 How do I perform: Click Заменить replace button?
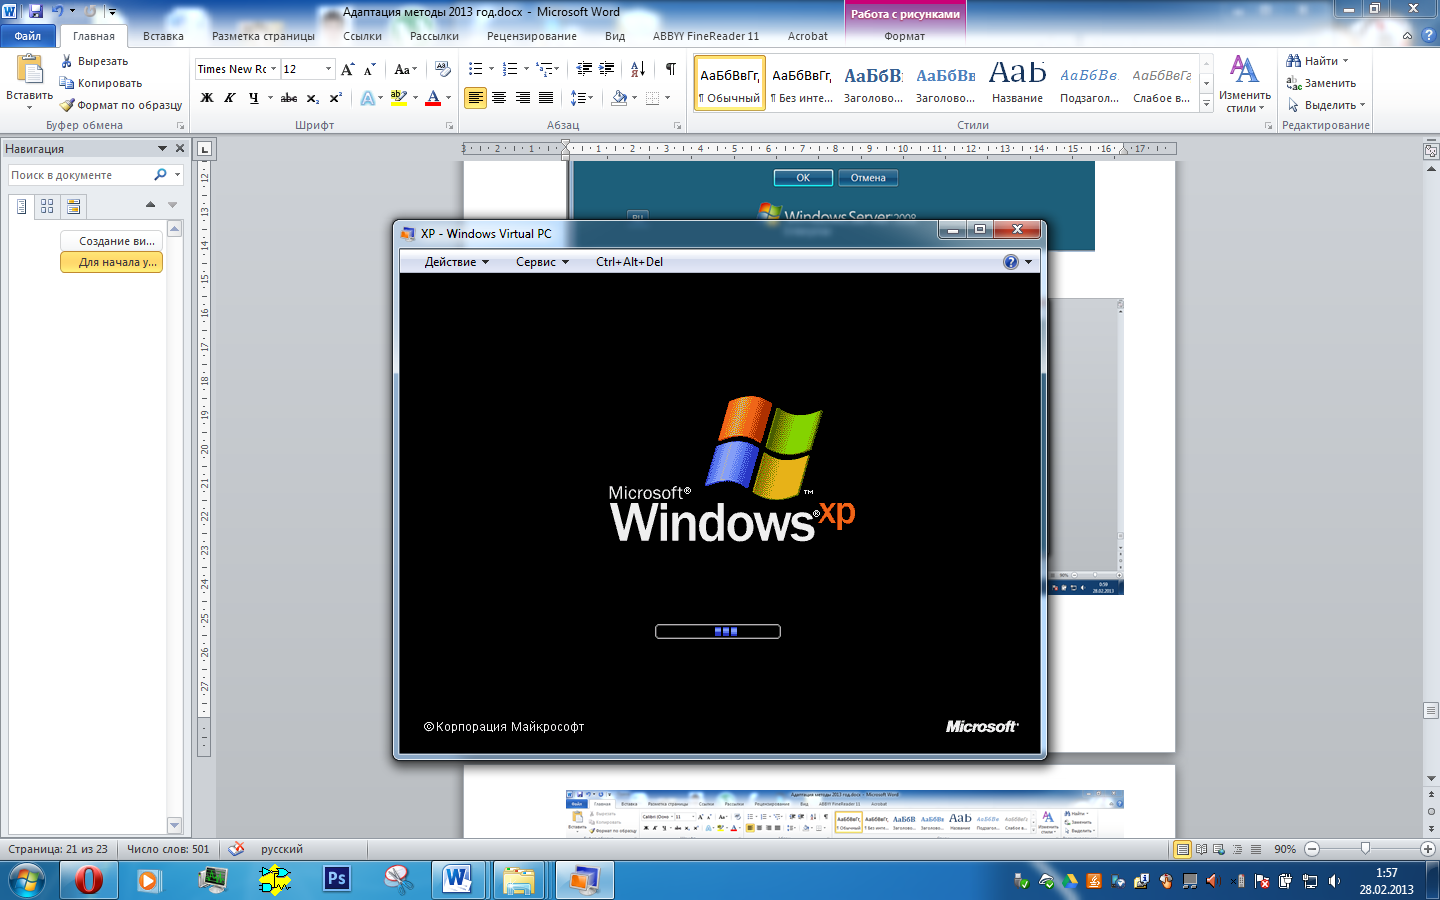(1321, 83)
